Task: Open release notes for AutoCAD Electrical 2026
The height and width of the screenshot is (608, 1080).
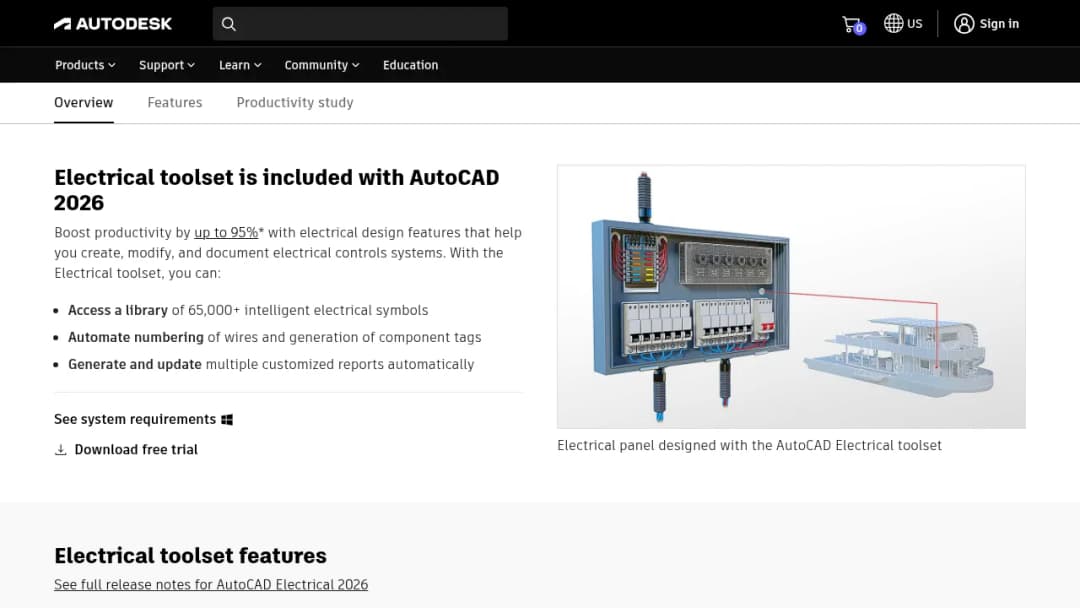Action: 211,585
